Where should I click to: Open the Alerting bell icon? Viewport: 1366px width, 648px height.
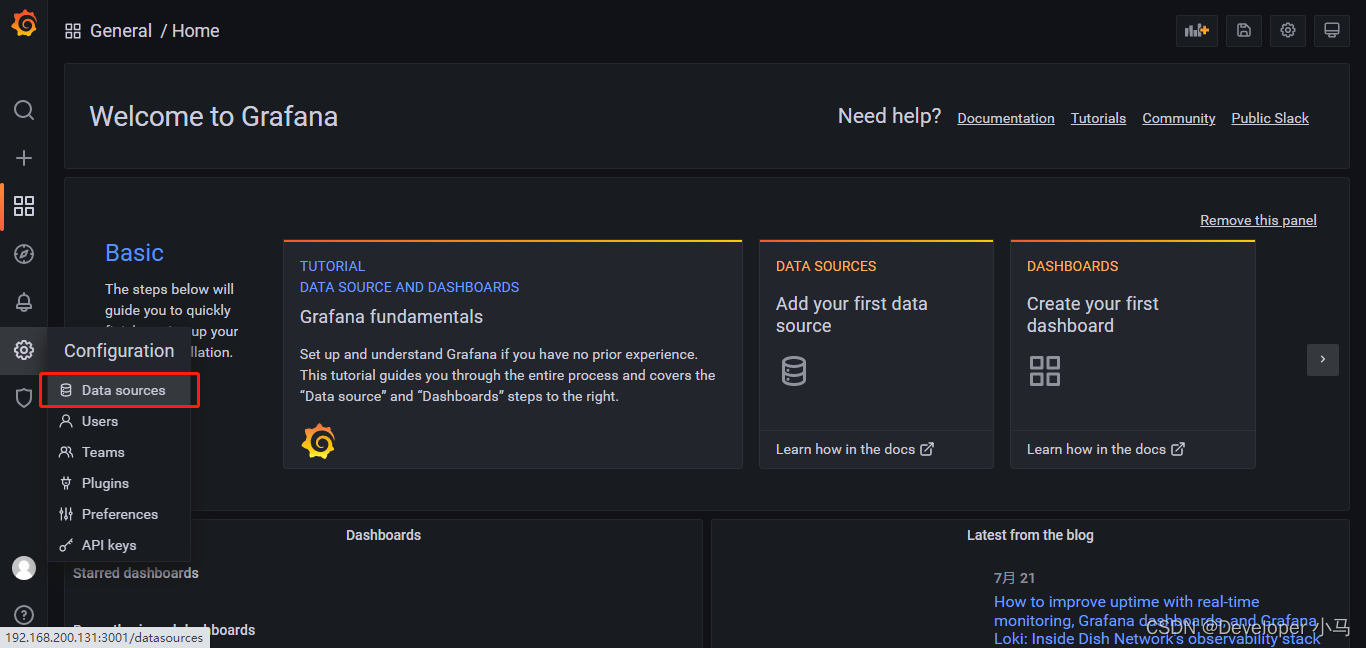pos(24,302)
